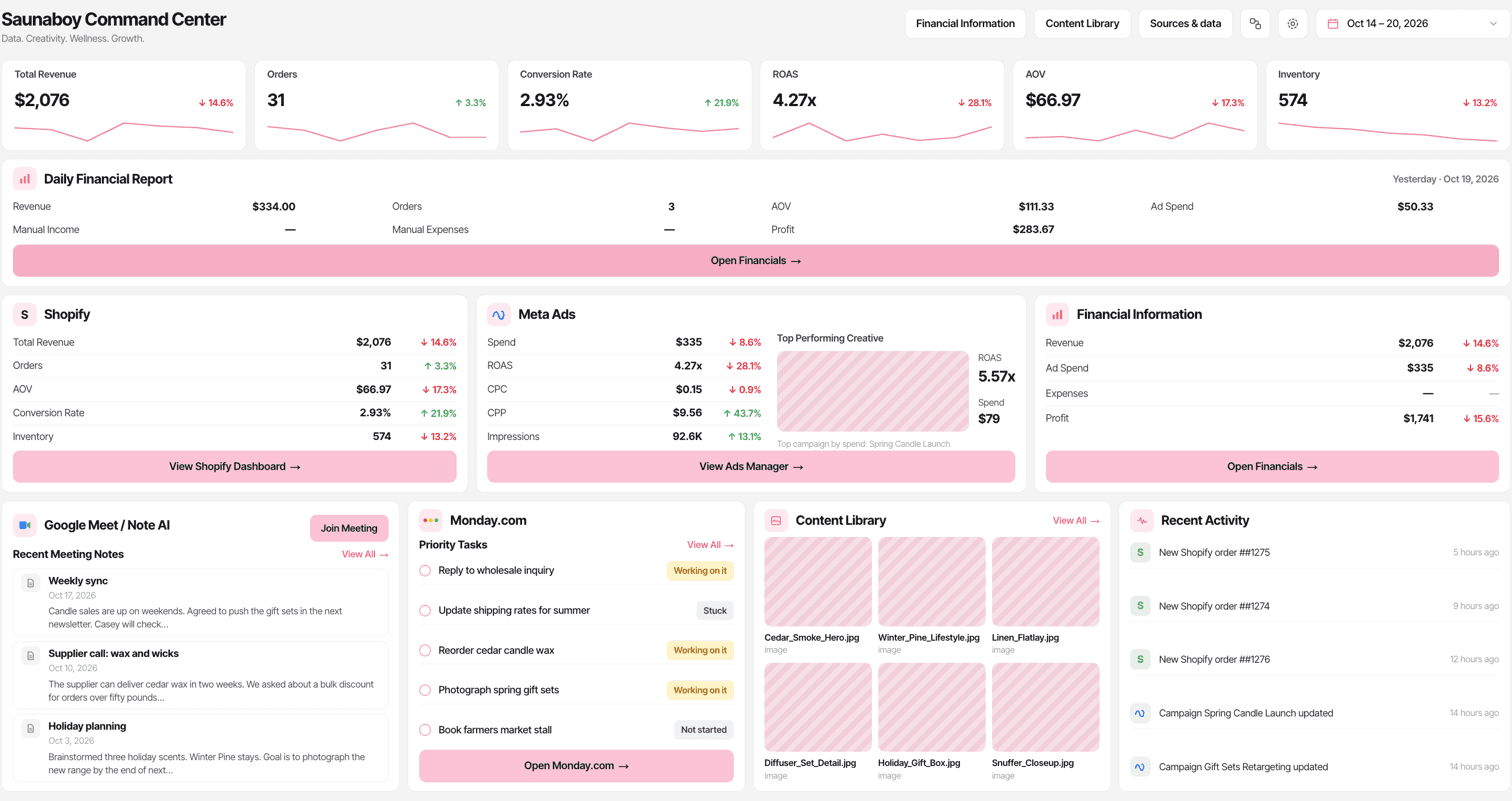Viewport: 1512px width, 801px height.
Task: Click the Total Revenue KPI card at top
Action: coord(124,106)
